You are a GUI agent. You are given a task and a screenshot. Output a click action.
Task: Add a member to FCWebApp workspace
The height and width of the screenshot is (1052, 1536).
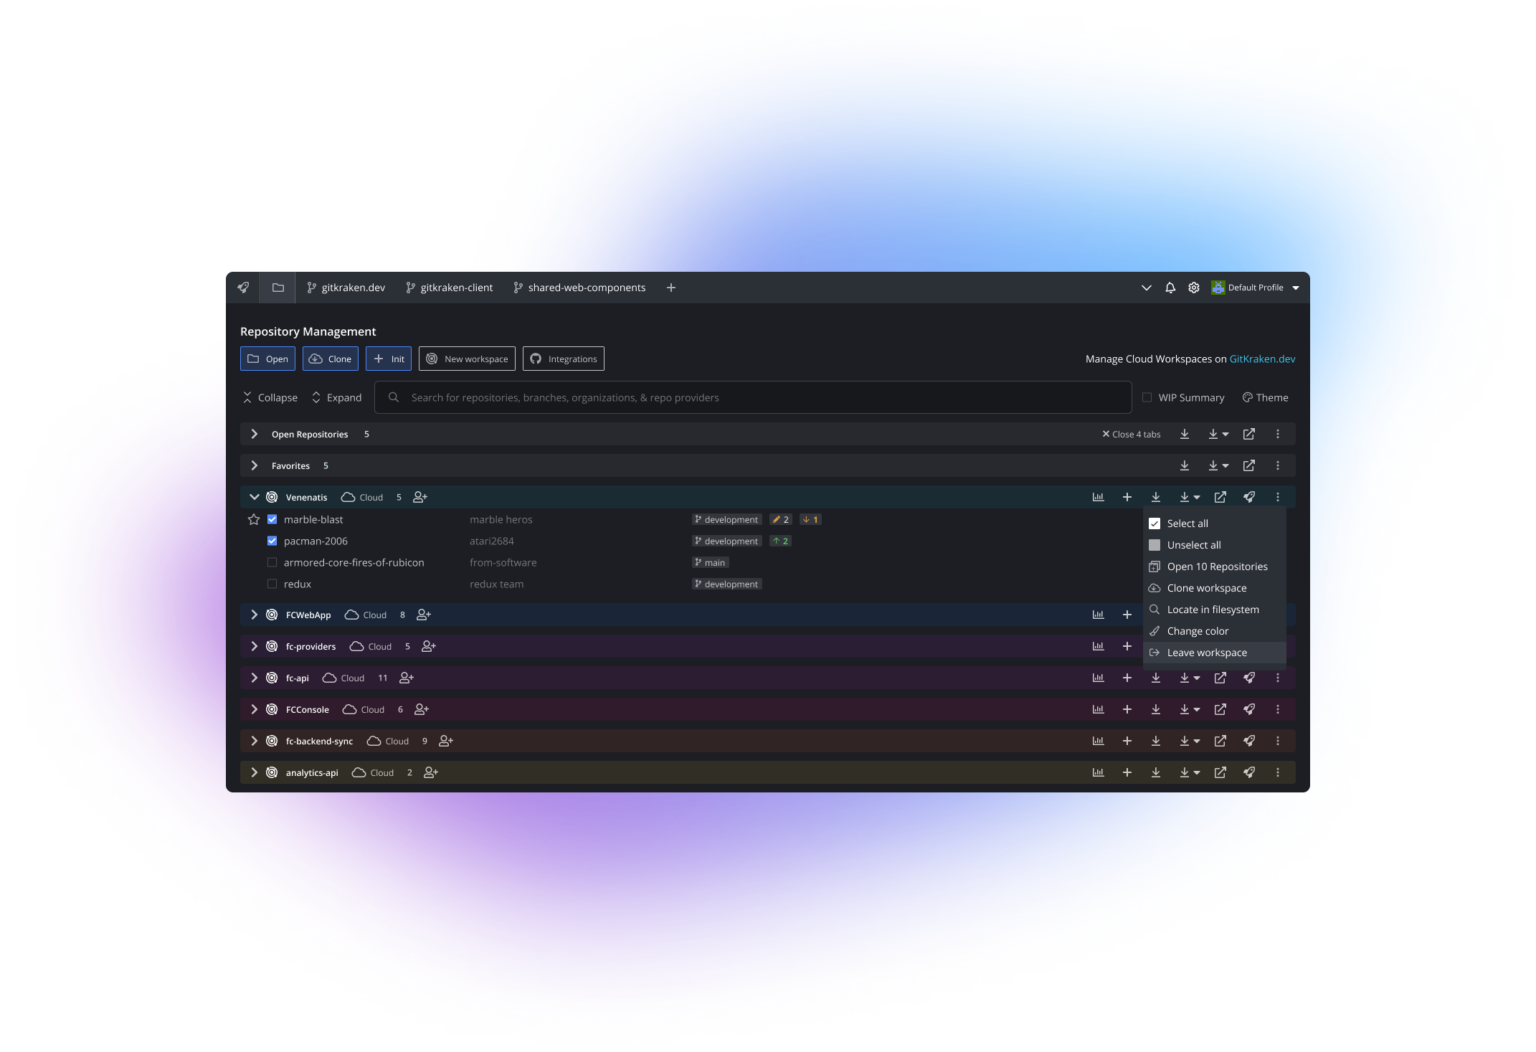(x=424, y=615)
